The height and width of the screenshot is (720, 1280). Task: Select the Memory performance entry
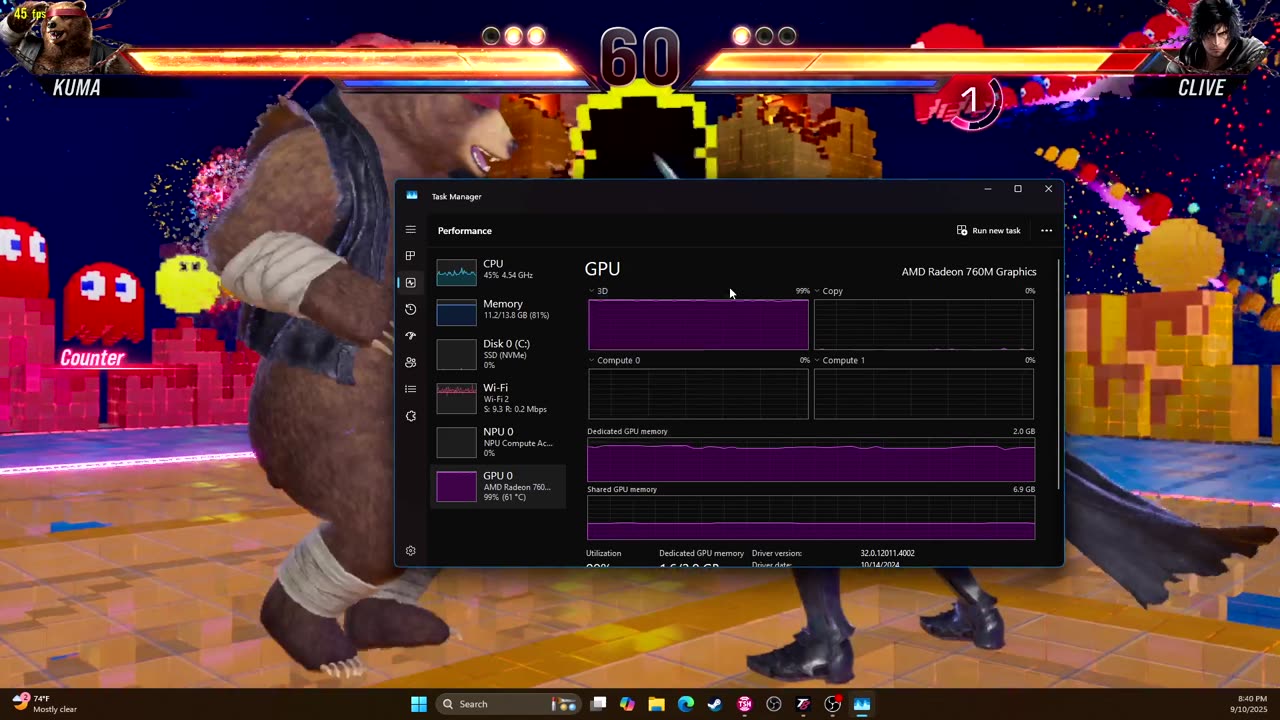point(498,310)
